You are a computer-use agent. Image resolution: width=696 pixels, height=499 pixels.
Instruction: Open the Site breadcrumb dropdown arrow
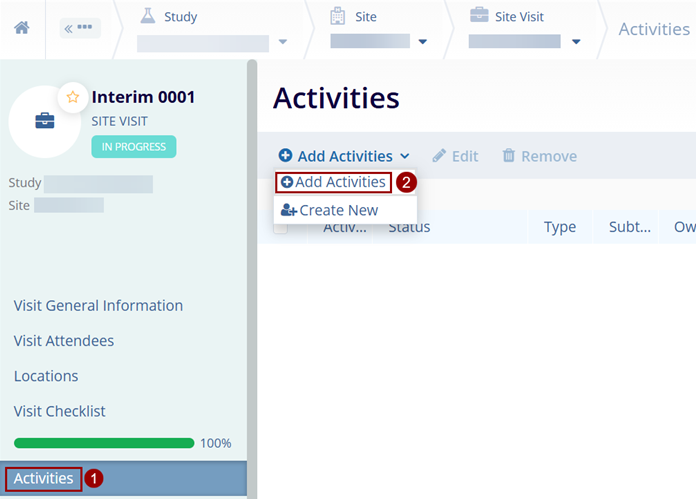click(x=422, y=42)
